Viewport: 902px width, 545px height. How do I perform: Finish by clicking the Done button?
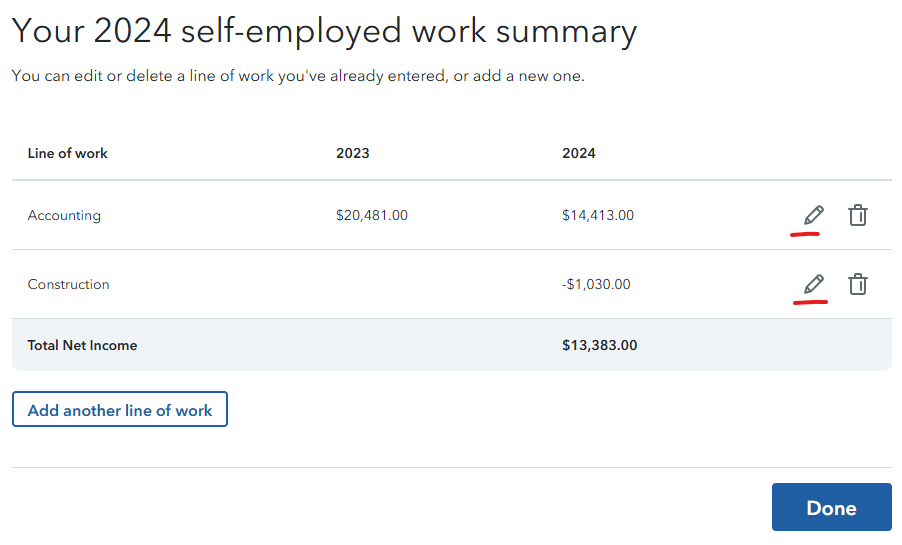pyautogui.click(x=831, y=507)
